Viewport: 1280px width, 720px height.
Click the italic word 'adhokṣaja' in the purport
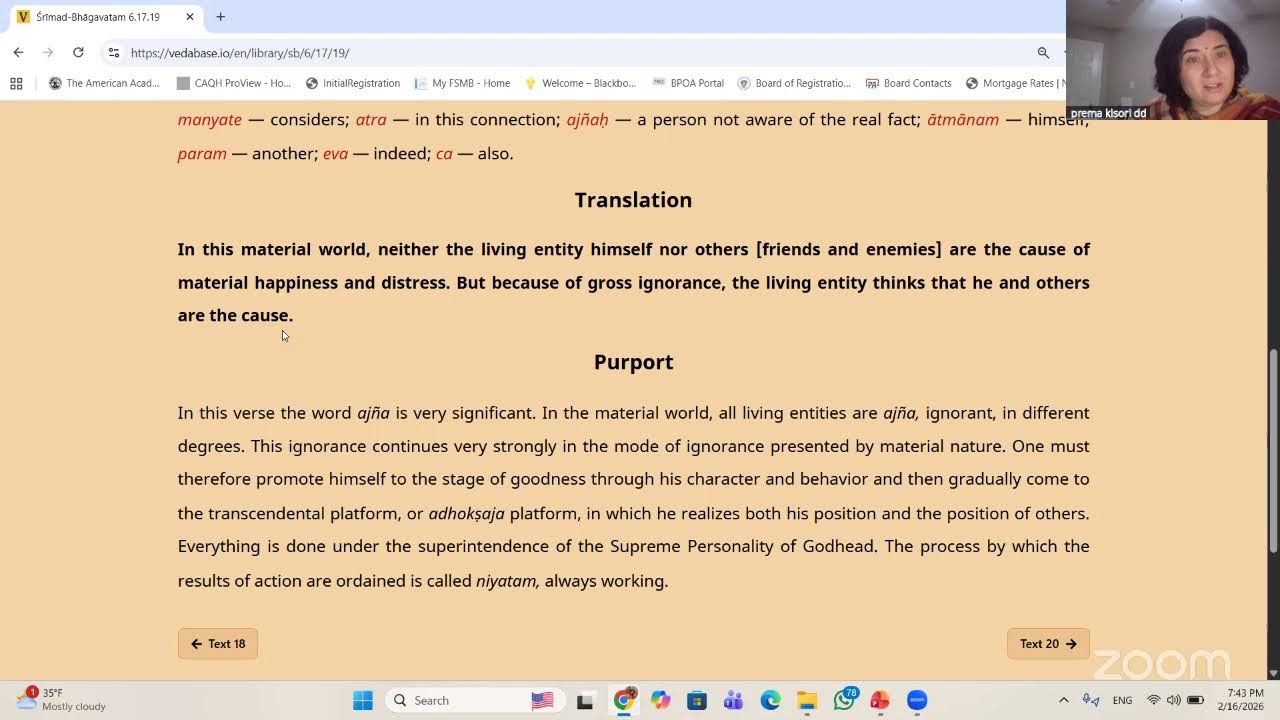(x=466, y=514)
